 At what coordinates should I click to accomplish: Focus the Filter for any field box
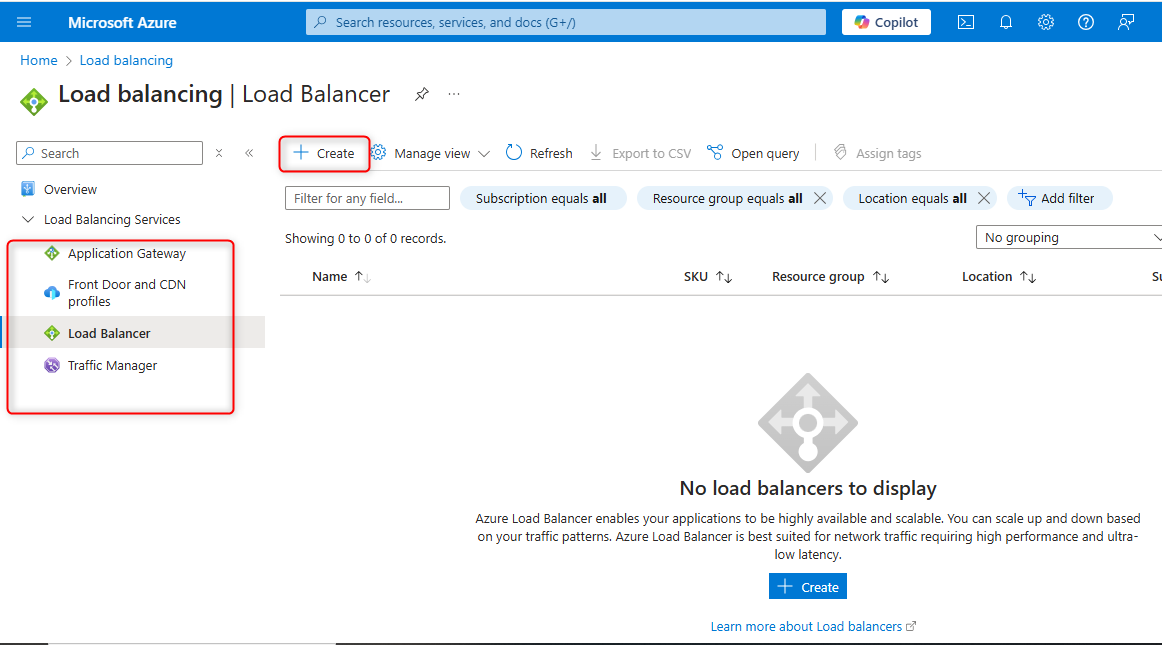(x=367, y=198)
